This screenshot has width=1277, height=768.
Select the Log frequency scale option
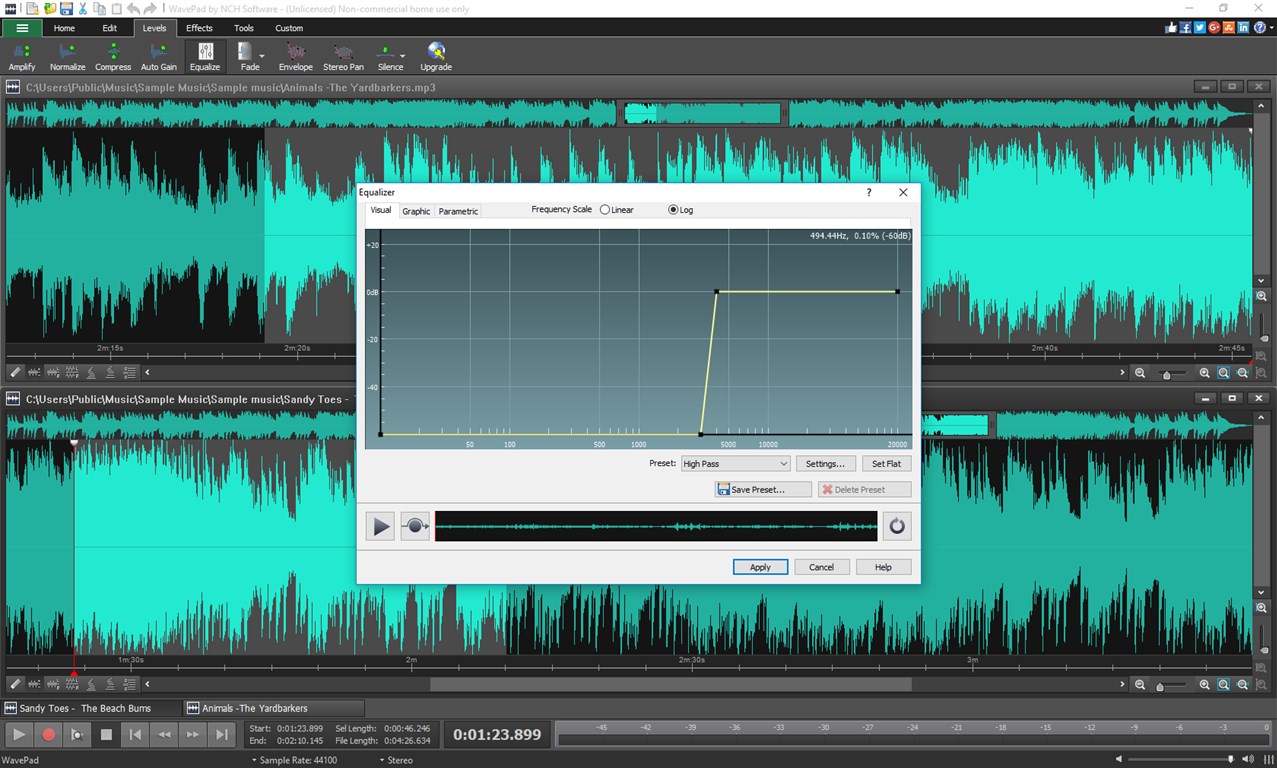tap(681, 210)
